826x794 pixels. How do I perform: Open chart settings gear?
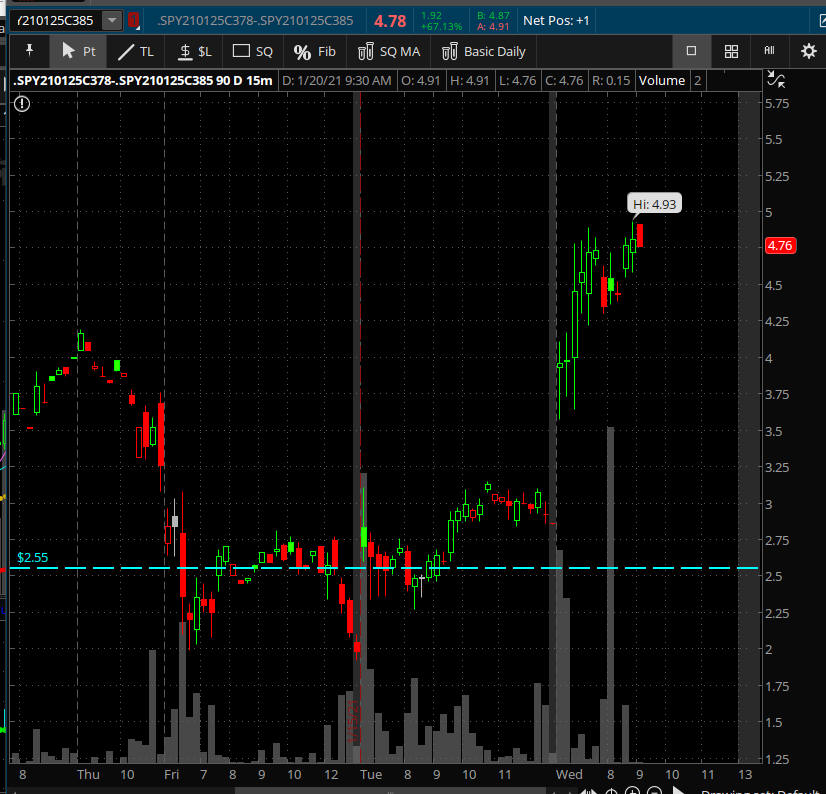[809, 51]
